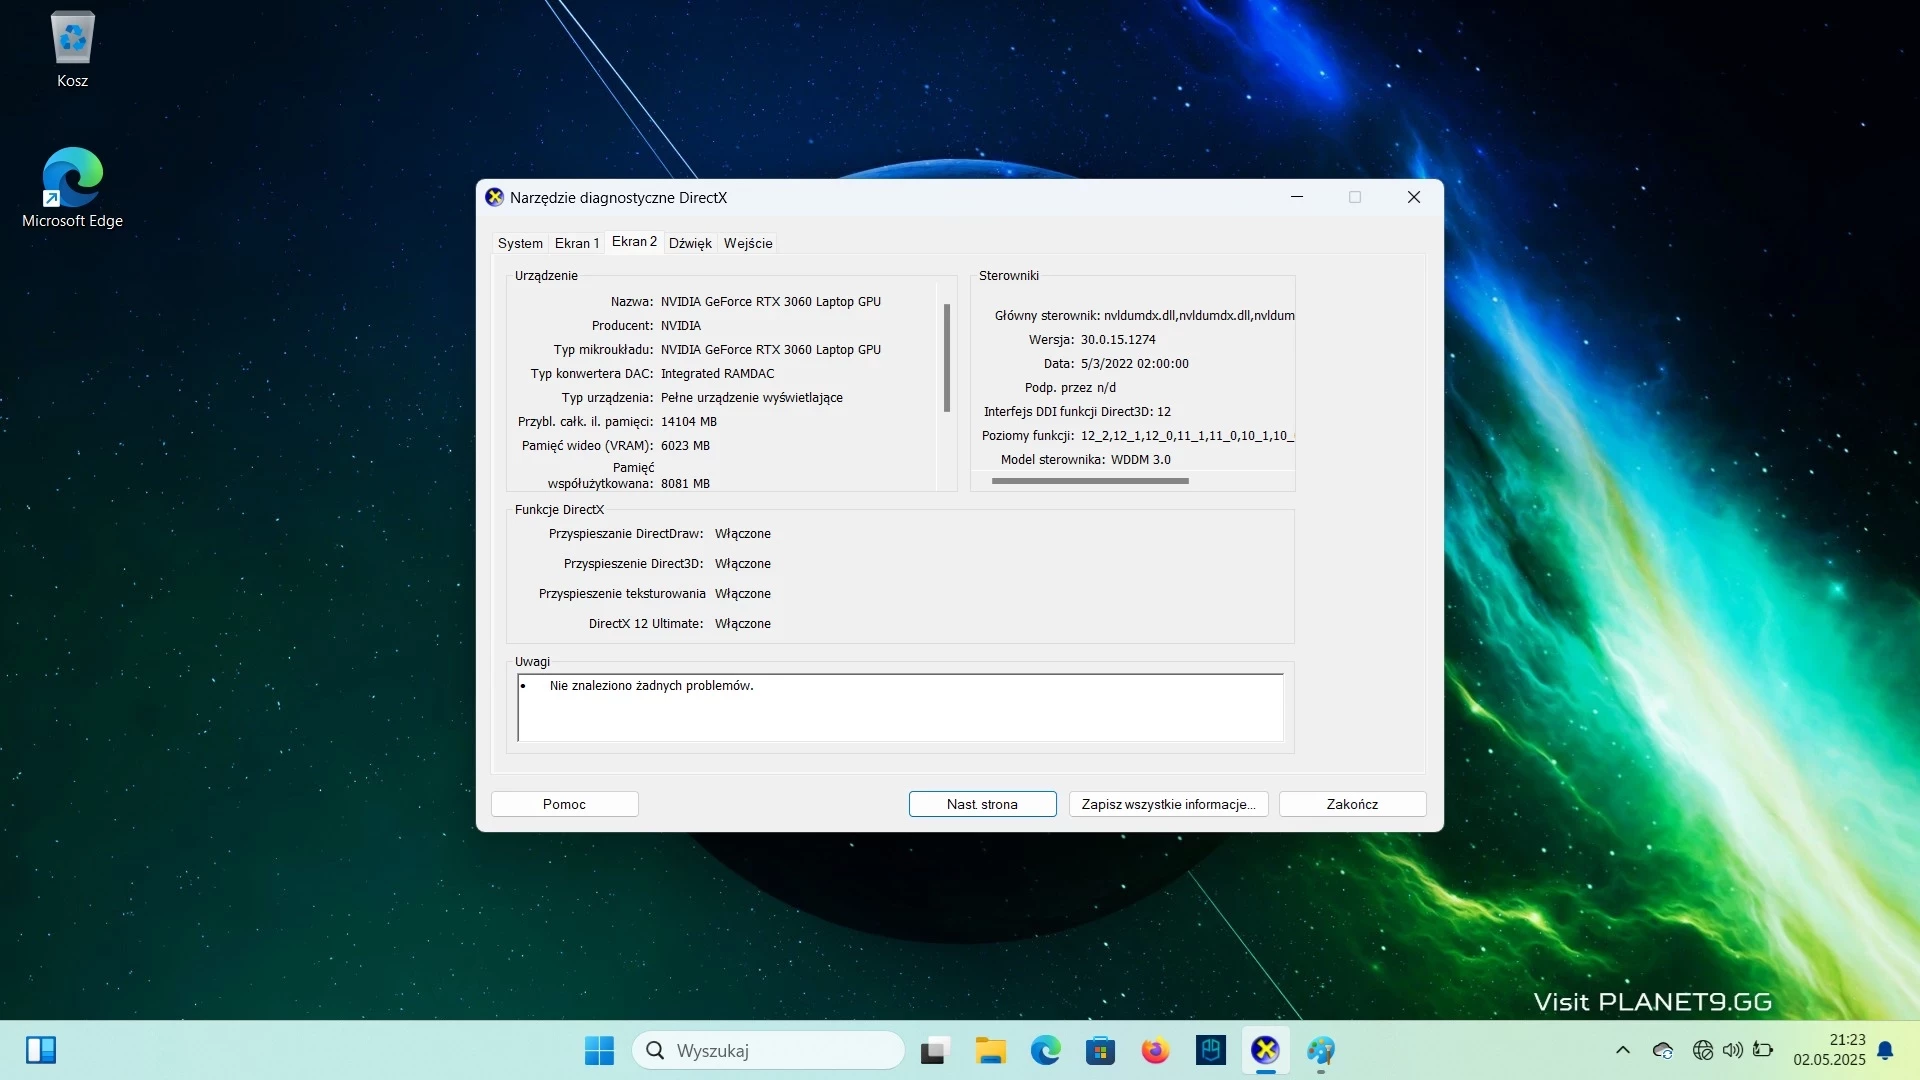
Task: Click Zapisz wszystkie informacje button
Action: tap(1168, 804)
